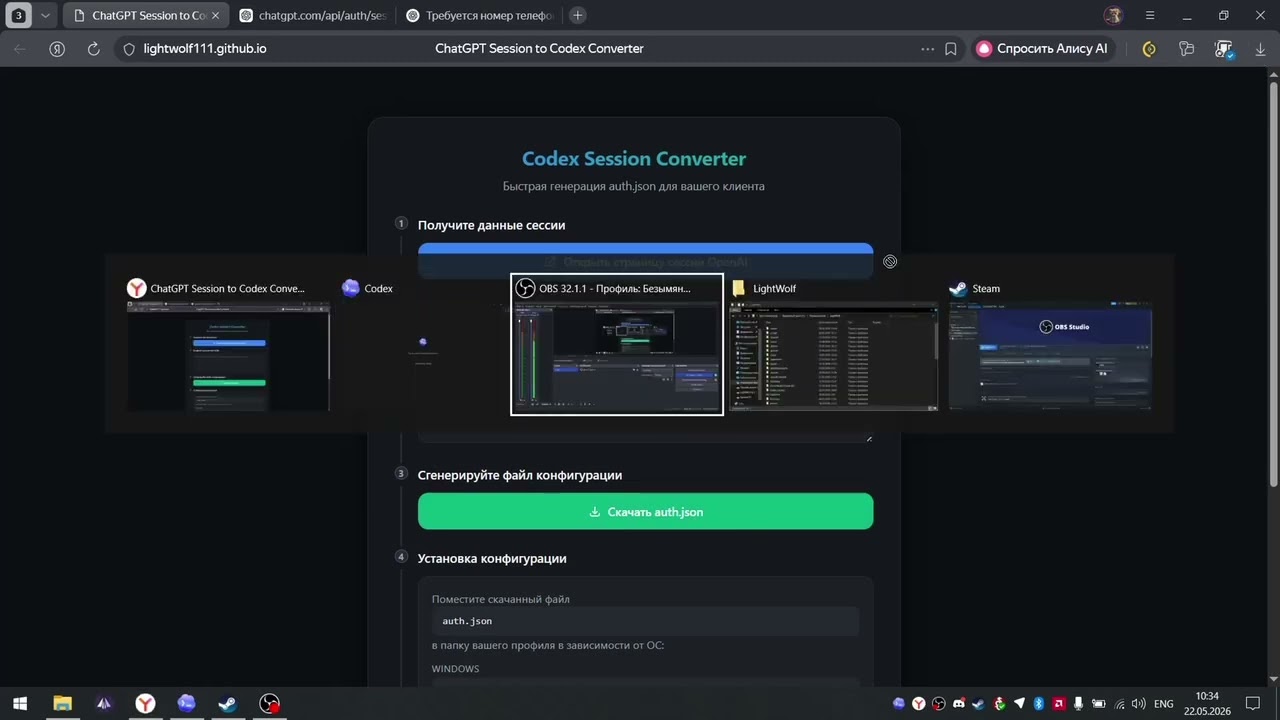
Task: Switch the ENG input language indicator
Action: [x=1164, y=704]
